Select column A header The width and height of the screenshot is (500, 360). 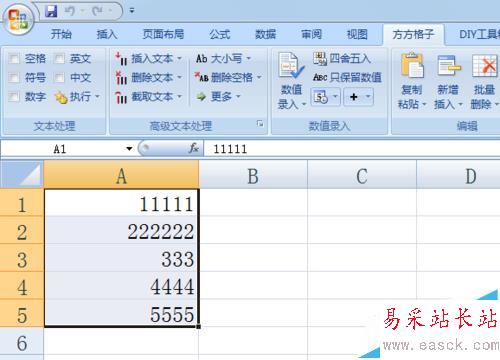tap(121, 175)
